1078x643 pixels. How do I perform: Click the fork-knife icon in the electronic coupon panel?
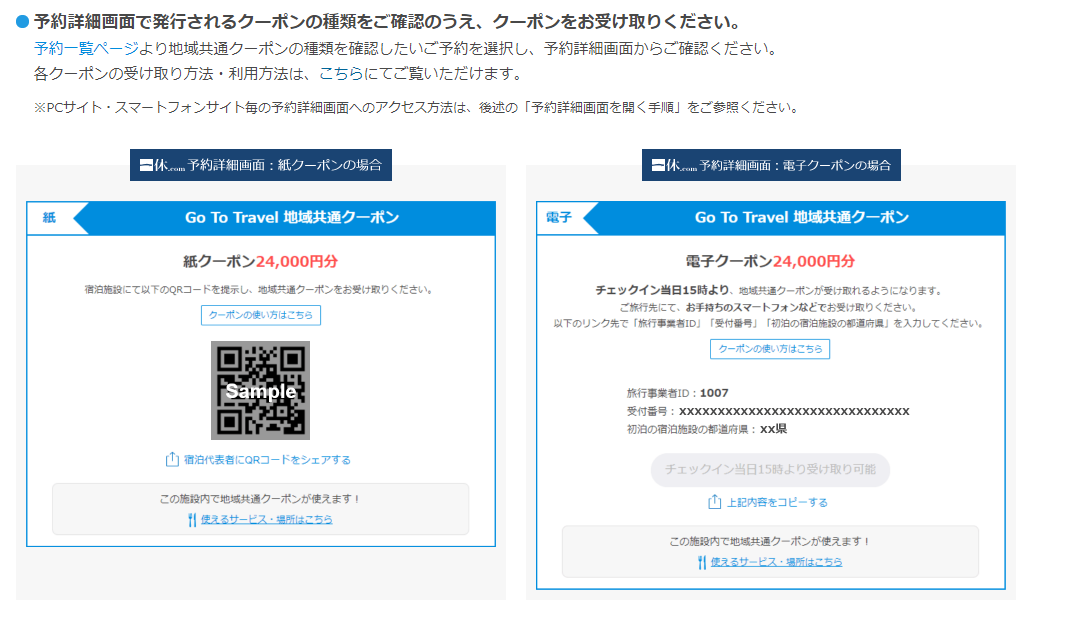tap(701, 563)
